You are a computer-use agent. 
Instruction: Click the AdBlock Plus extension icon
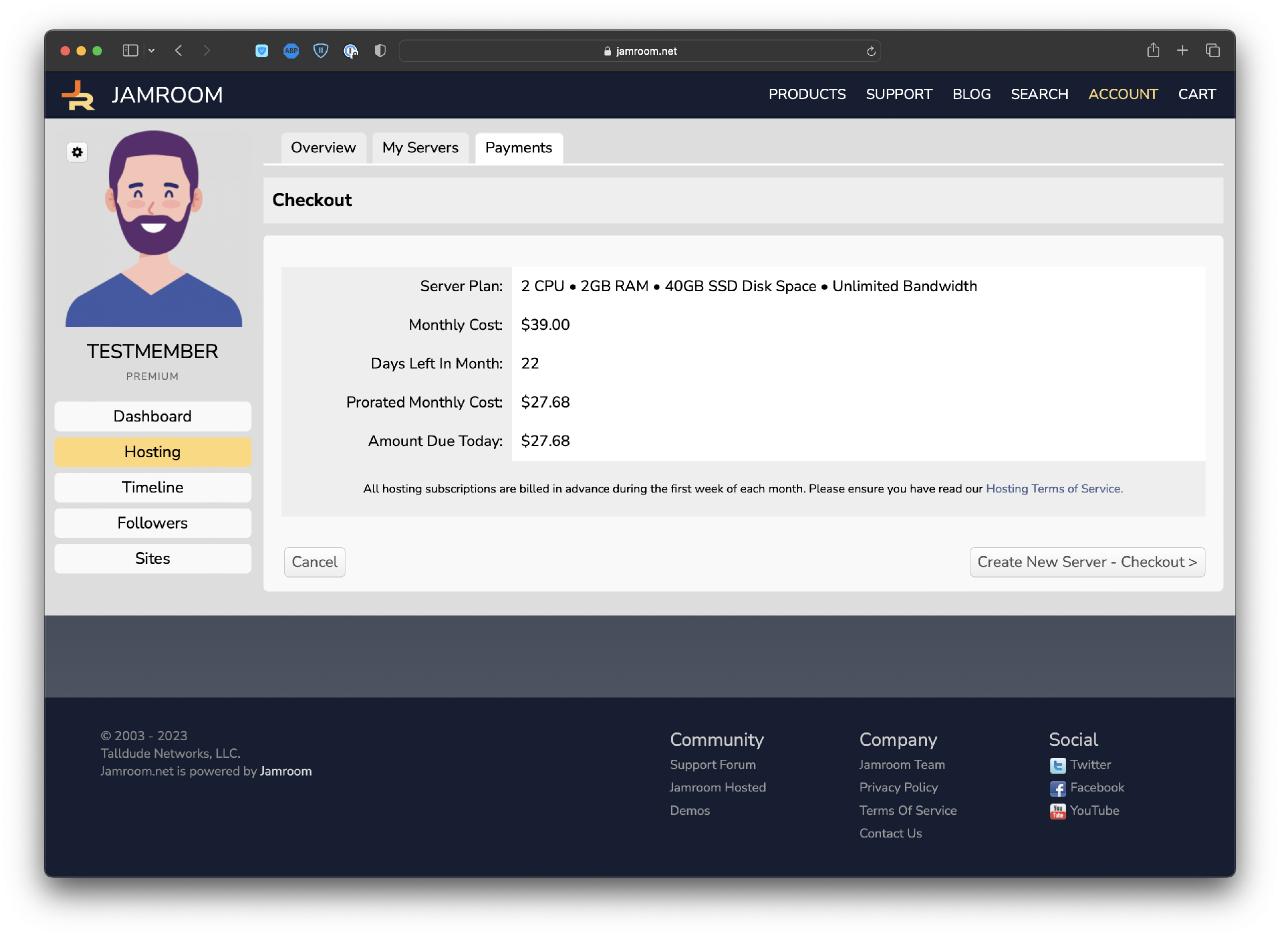[291, 51]
